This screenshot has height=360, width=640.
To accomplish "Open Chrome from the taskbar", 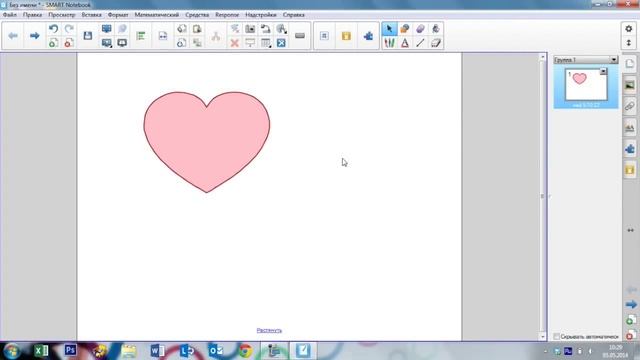I will coord(245,351).
